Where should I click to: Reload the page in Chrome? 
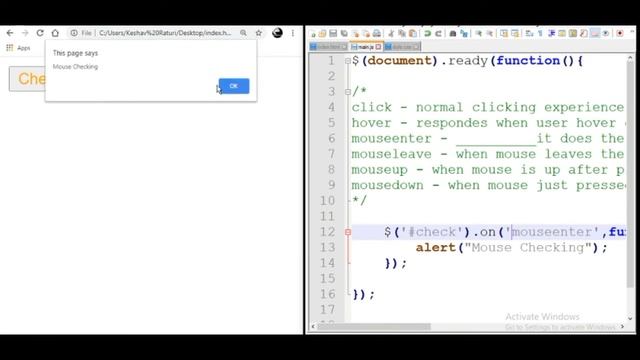pyautogui.click(x=40, y=33)
